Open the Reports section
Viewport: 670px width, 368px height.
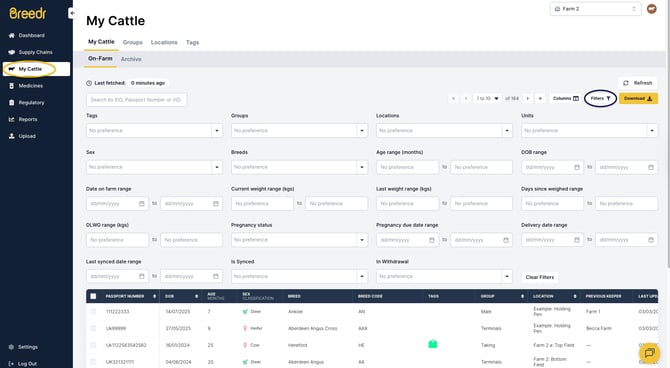click(24, 119)
